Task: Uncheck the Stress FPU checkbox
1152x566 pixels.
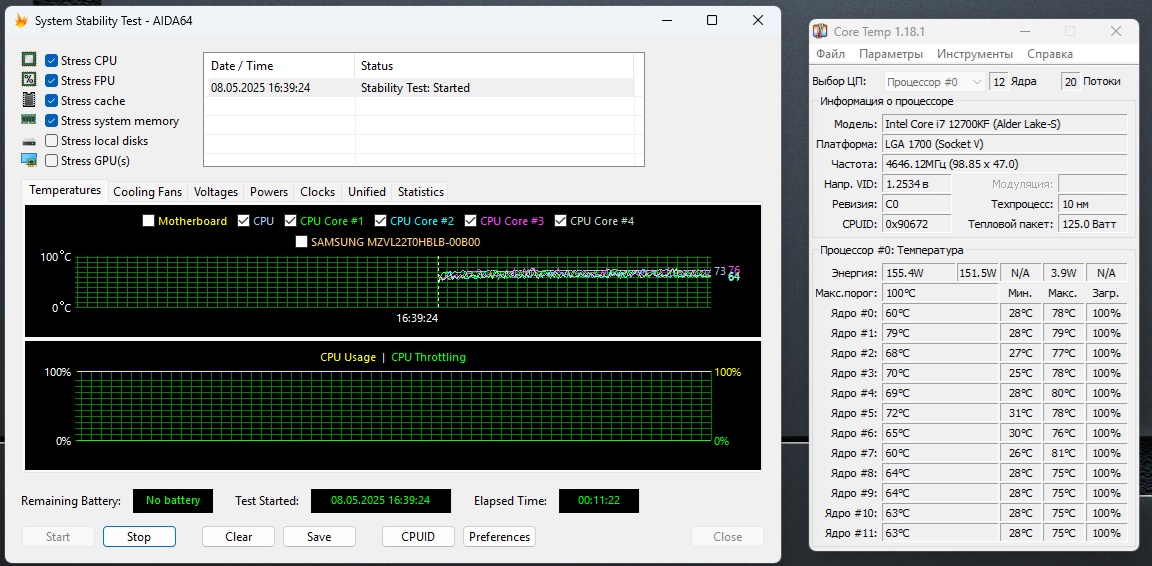Action: click(x=51, y=80)
